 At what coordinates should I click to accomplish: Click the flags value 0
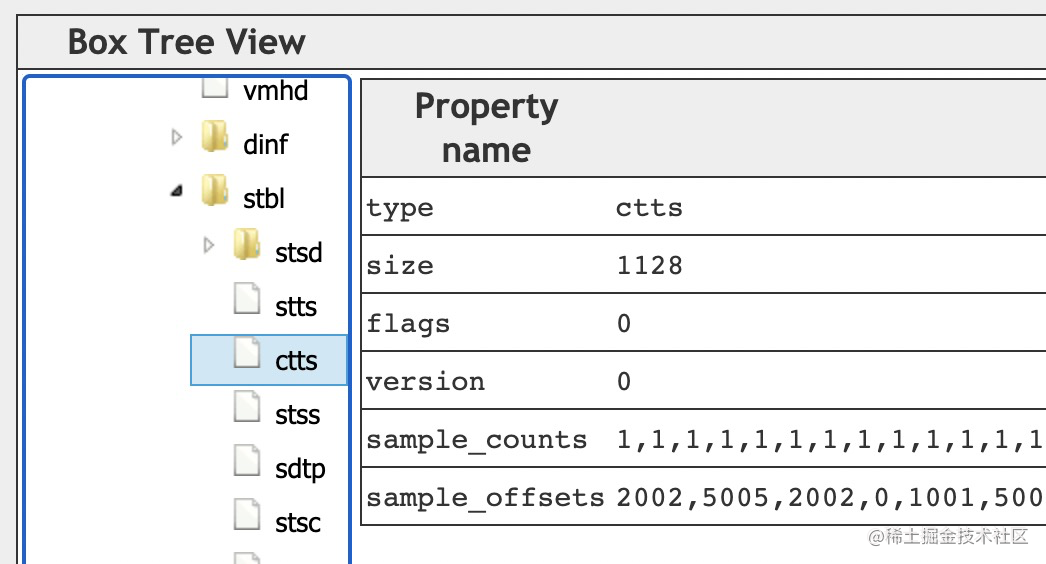click(x=624, y=324)
